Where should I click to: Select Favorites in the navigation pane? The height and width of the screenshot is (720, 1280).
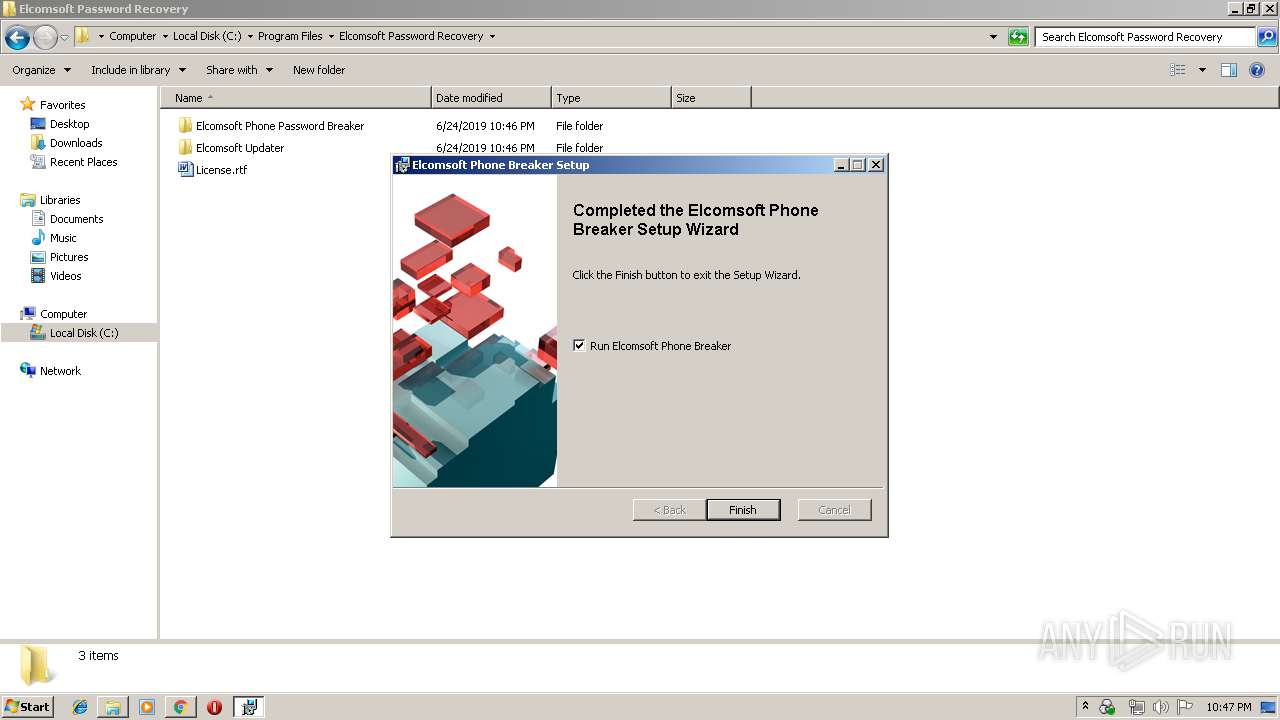point(53,105)
